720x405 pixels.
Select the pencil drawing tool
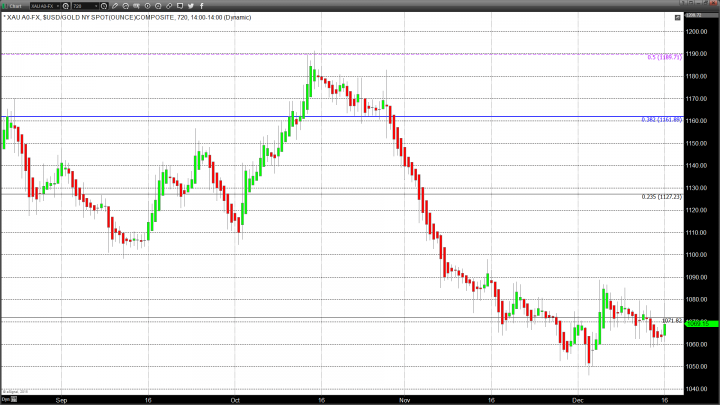click(x=115, y=6)
